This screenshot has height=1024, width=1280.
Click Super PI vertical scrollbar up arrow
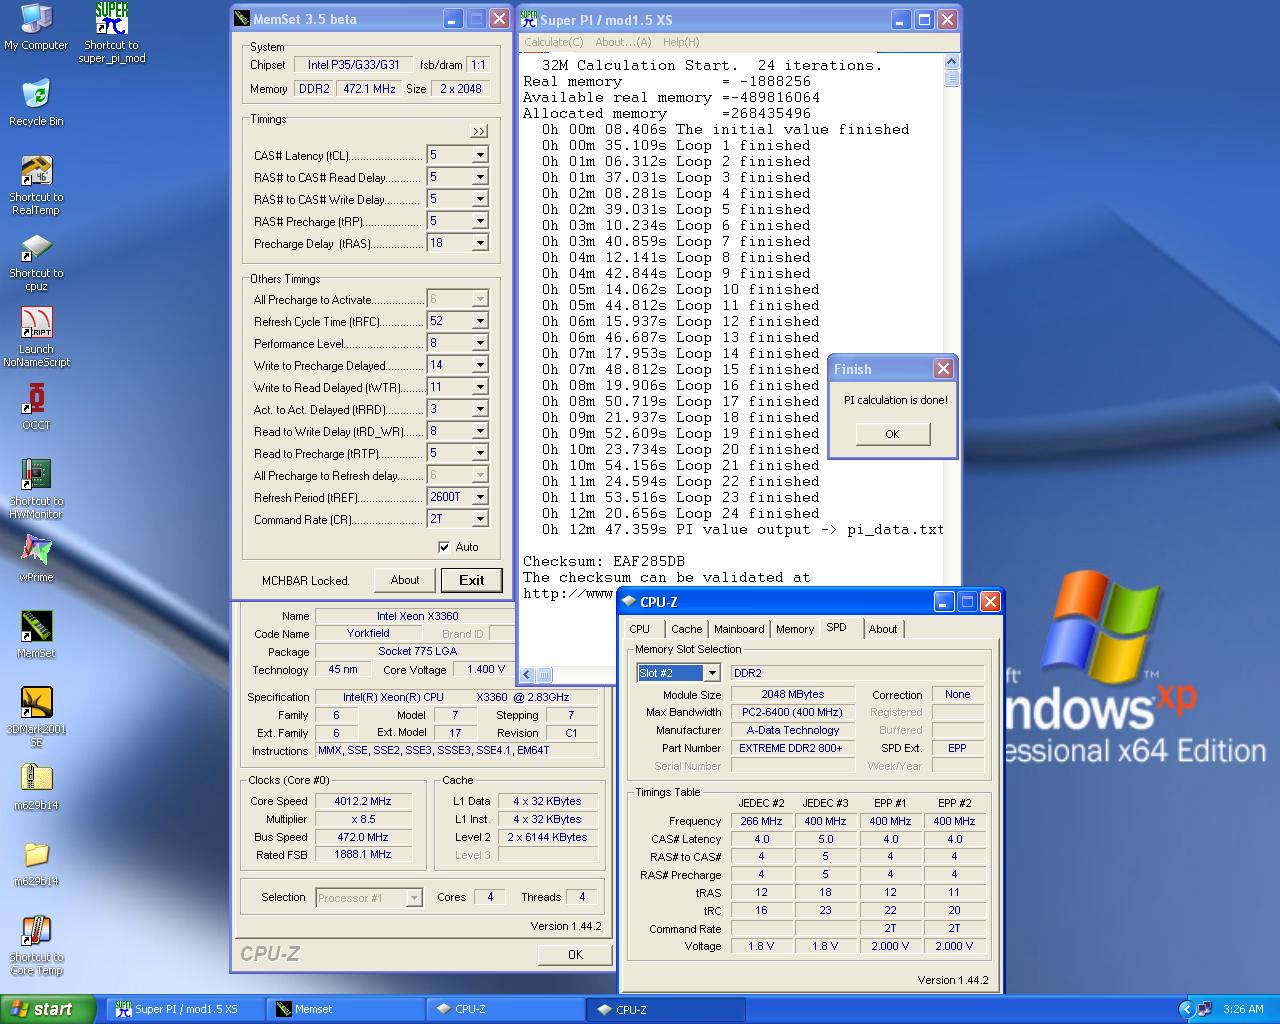coord(951,63)
